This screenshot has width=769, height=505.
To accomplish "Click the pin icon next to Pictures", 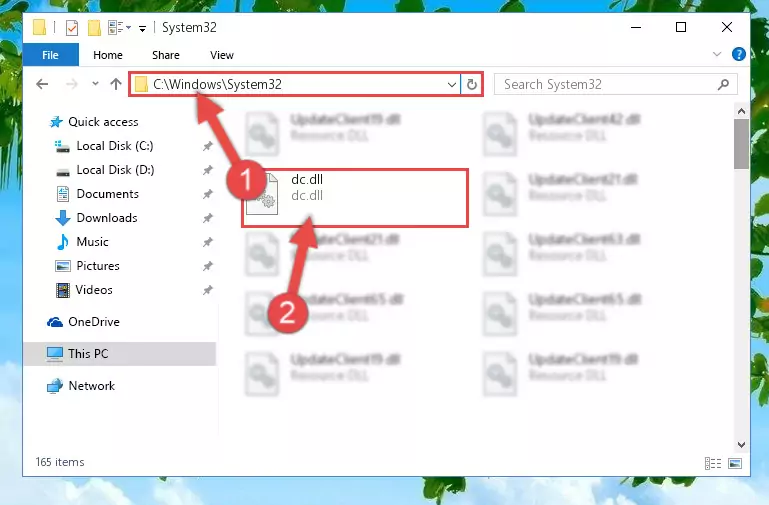I will (x=208, y=266).
